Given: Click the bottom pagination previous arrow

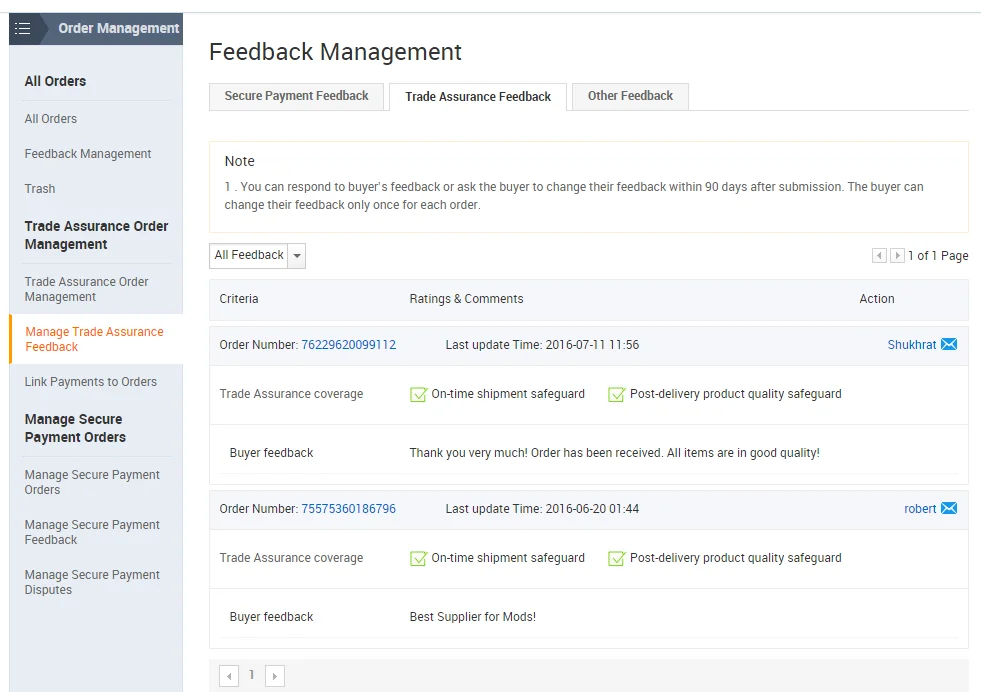Looking at the screenshot, I should click(x=229, y=676).
